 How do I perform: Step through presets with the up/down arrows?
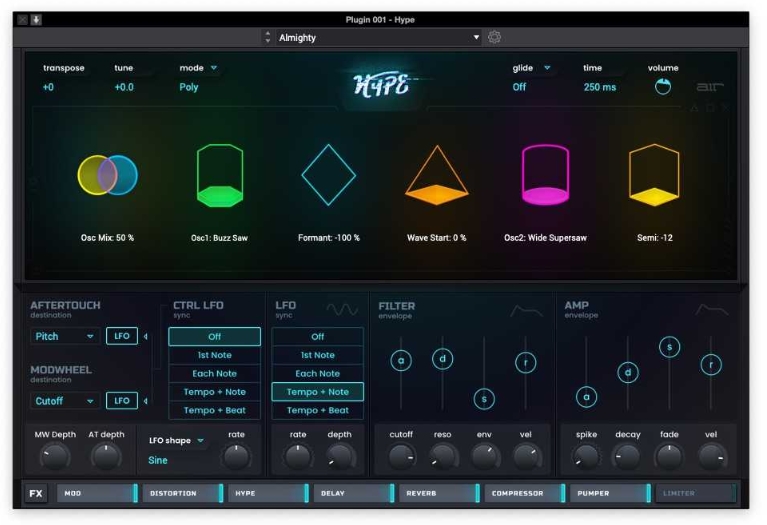[268, 37]
